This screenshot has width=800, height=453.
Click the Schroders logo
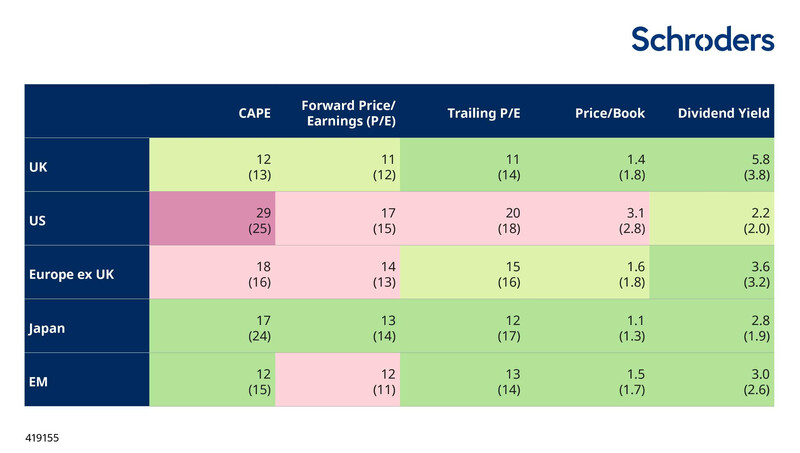702,39
